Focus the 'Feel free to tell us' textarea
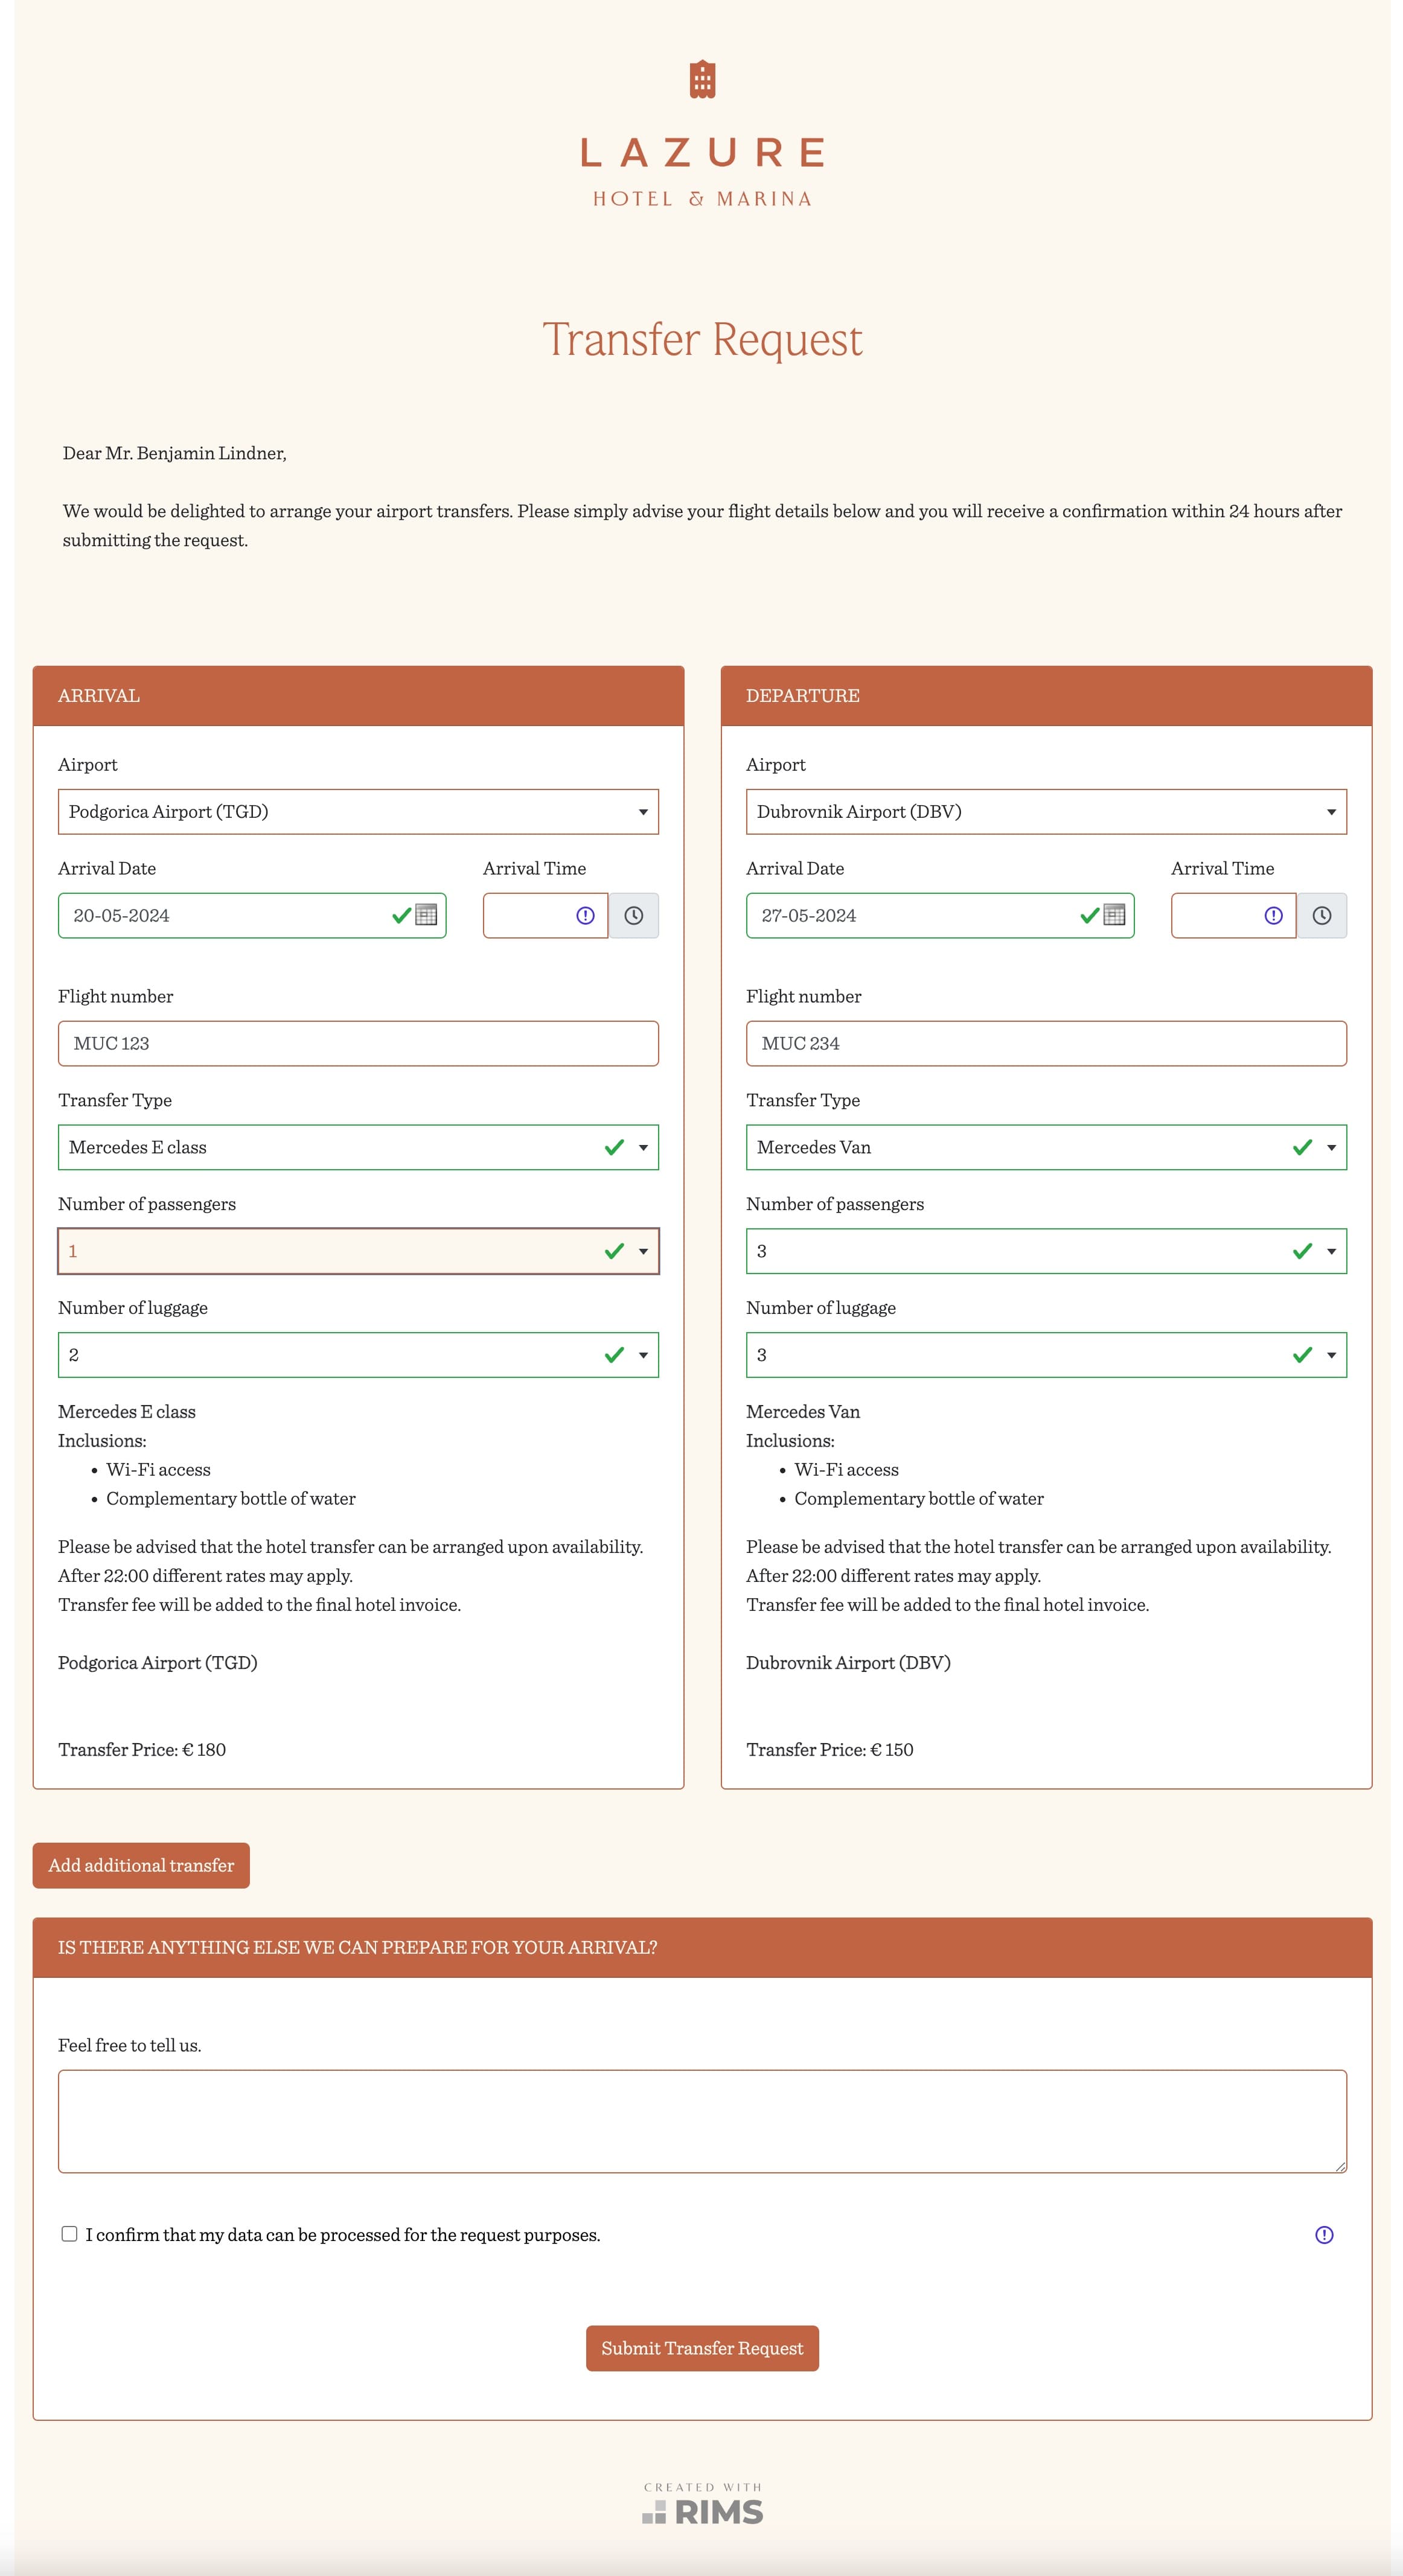The height and width of the screenshot is (2576, 1403). 702,2120
